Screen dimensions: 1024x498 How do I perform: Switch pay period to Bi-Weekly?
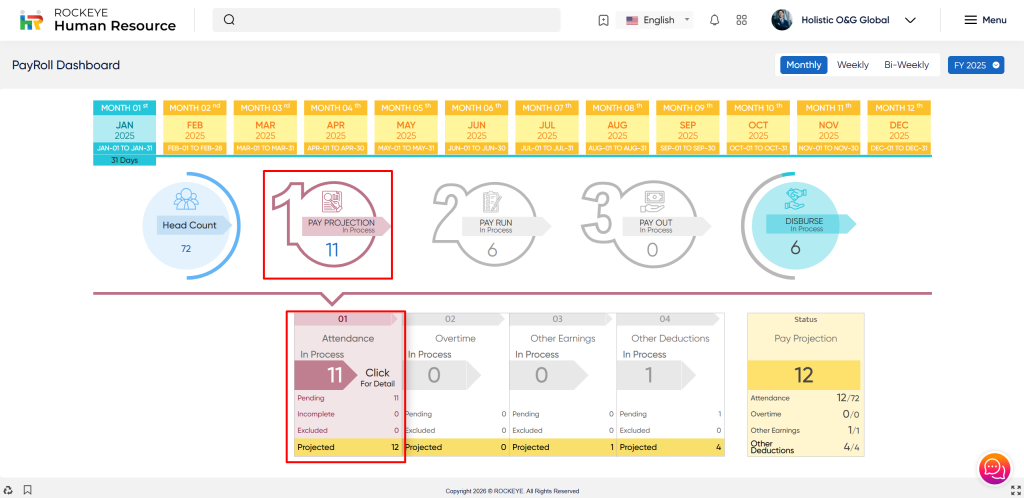tap(906, 65)
